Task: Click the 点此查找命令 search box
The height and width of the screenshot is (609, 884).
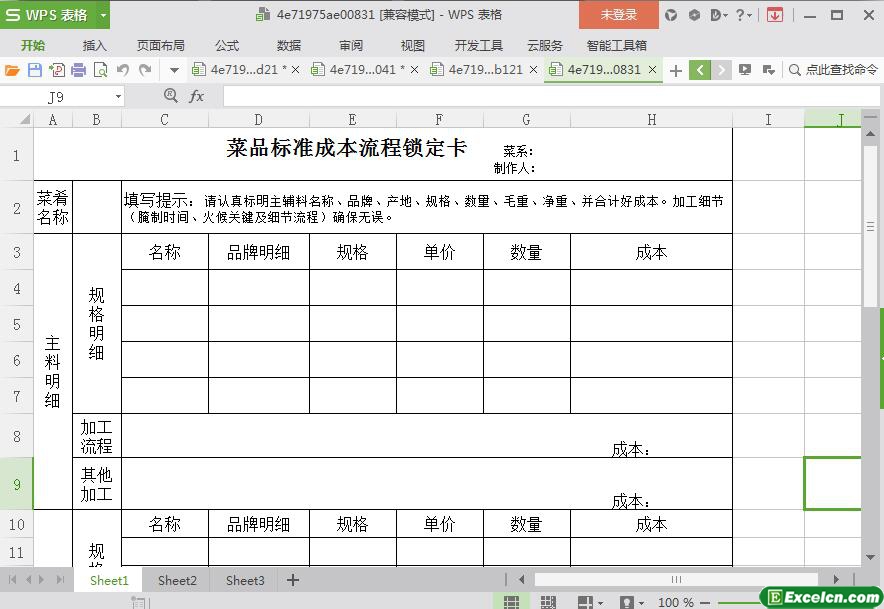Action: 833,70
